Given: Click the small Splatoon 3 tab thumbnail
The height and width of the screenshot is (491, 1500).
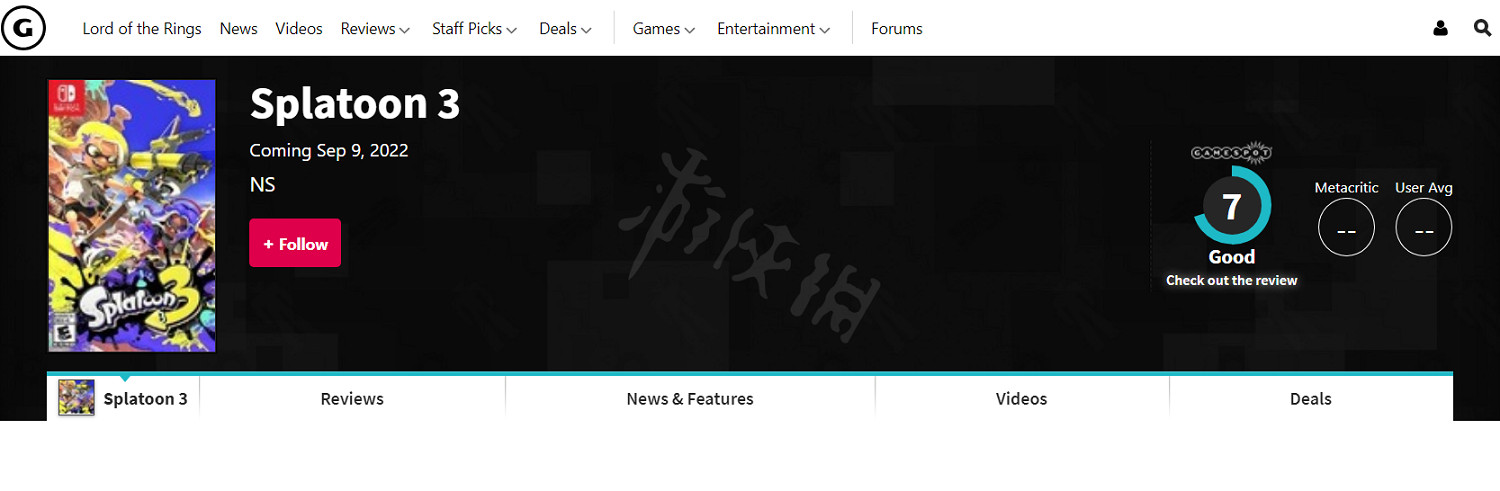Looking at the screenshot, I should coord(77,398).
